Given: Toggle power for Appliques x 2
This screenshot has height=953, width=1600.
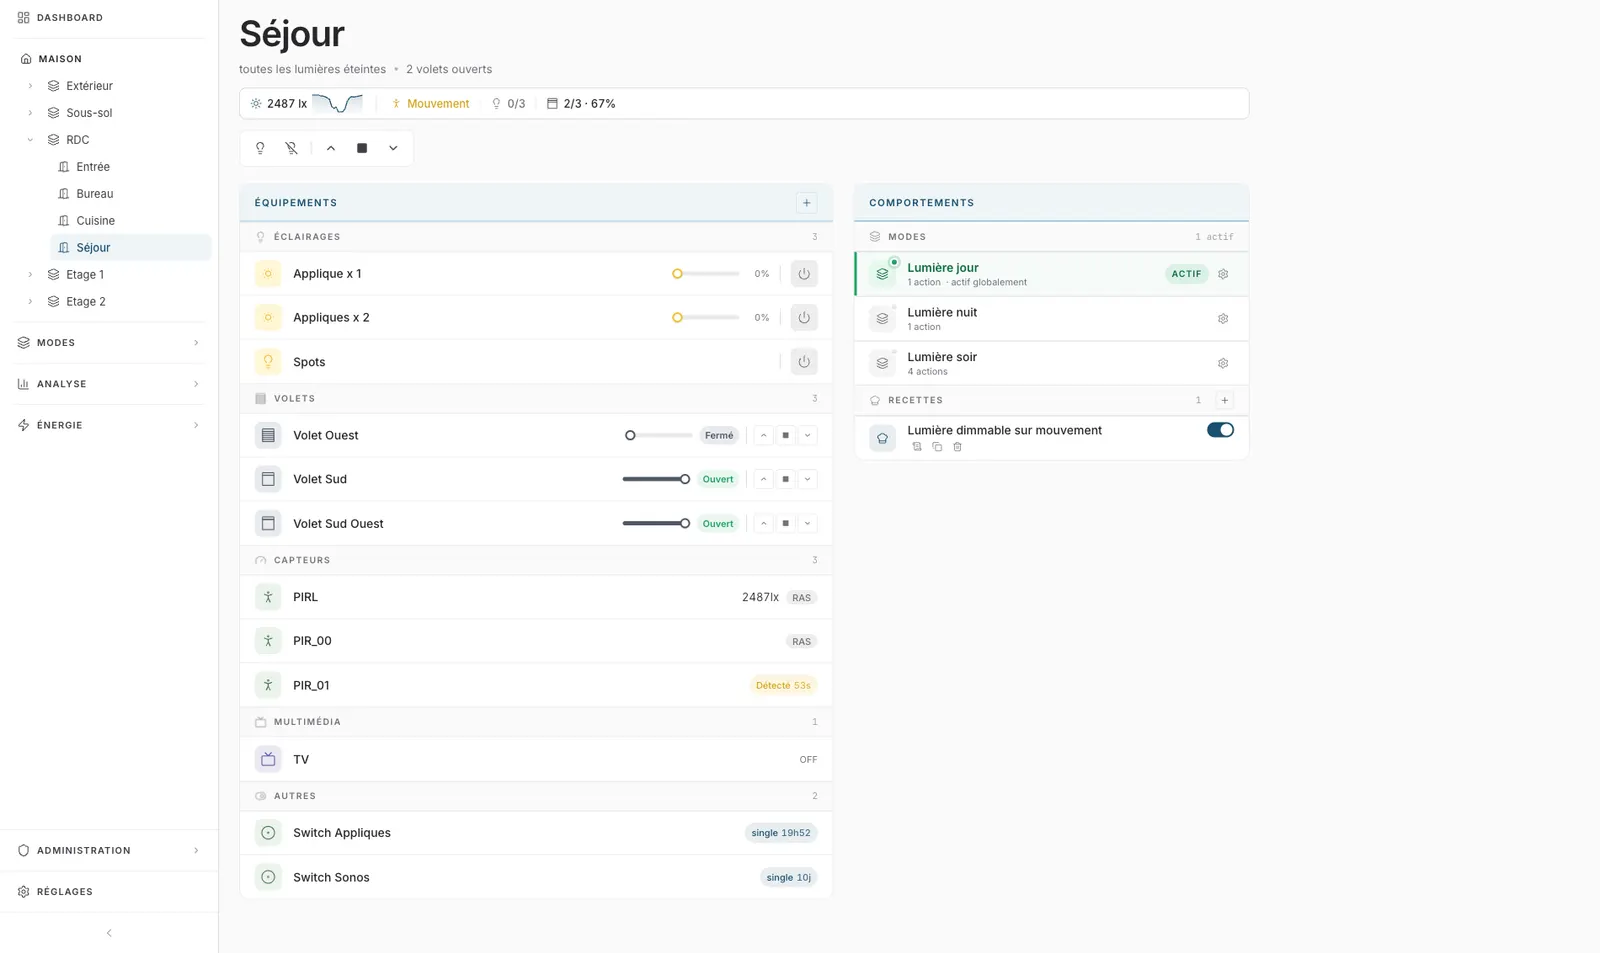Looking at the screenshot, I should [804, 318].
